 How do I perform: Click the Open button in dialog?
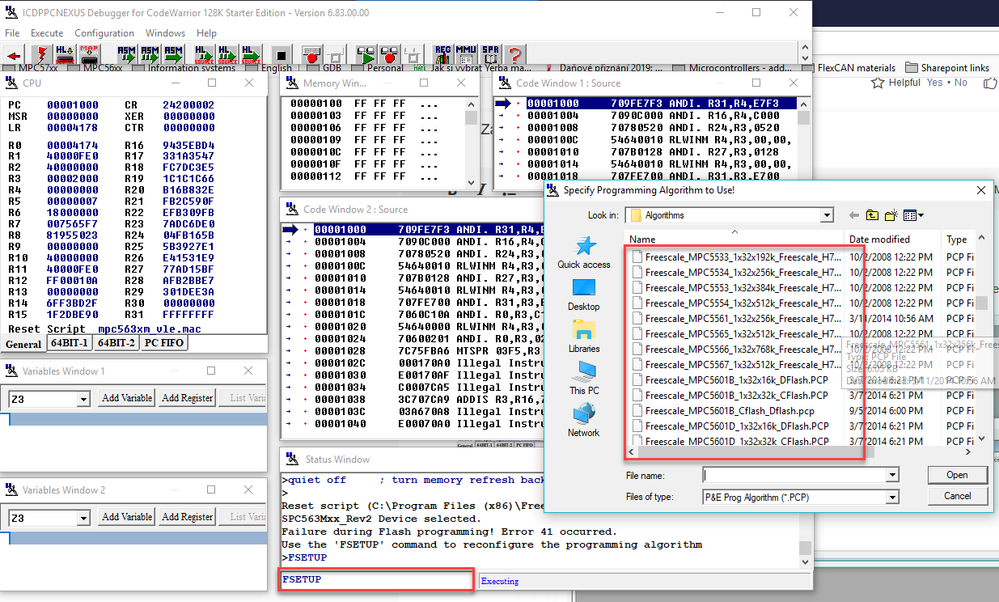957,475
